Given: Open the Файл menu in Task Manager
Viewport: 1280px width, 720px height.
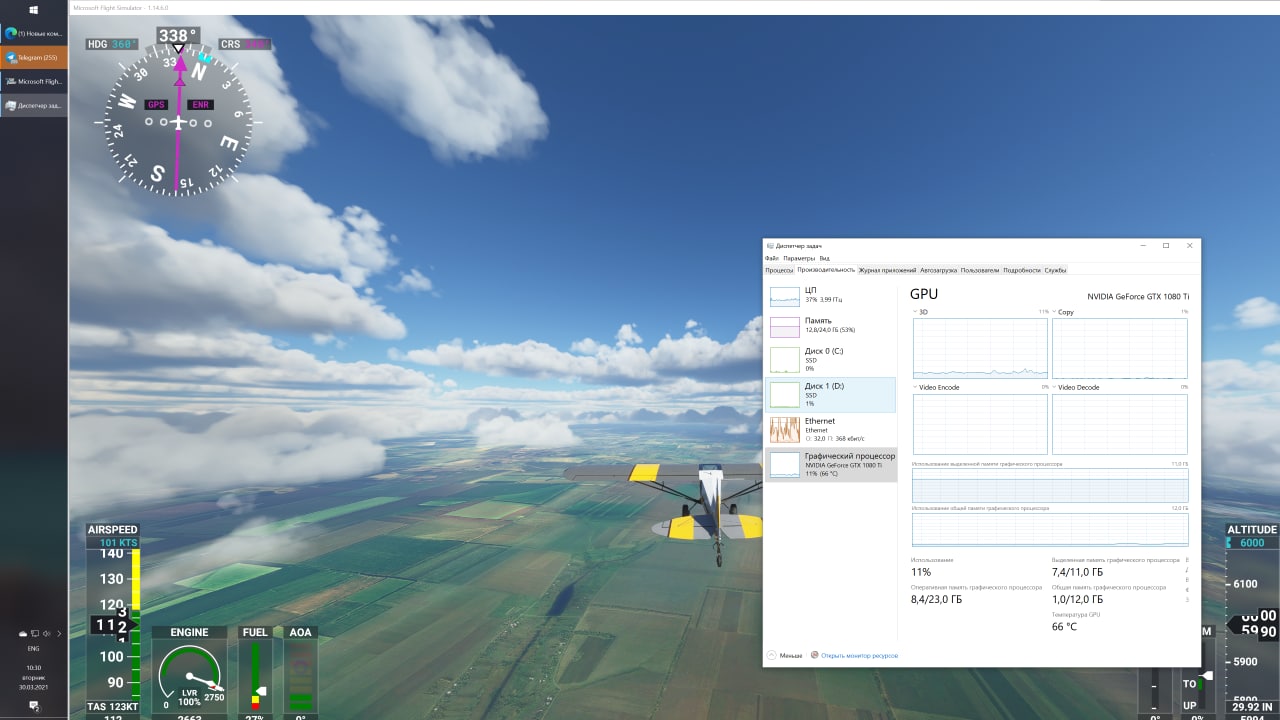Looking at the screenshot, I should tap(772, 258).
